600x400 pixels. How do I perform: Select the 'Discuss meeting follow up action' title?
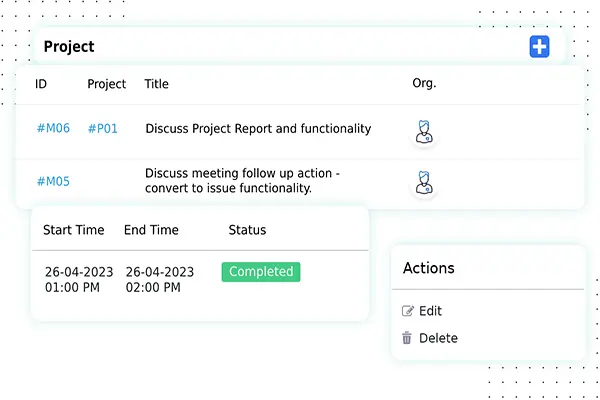(x=243, y=181)
